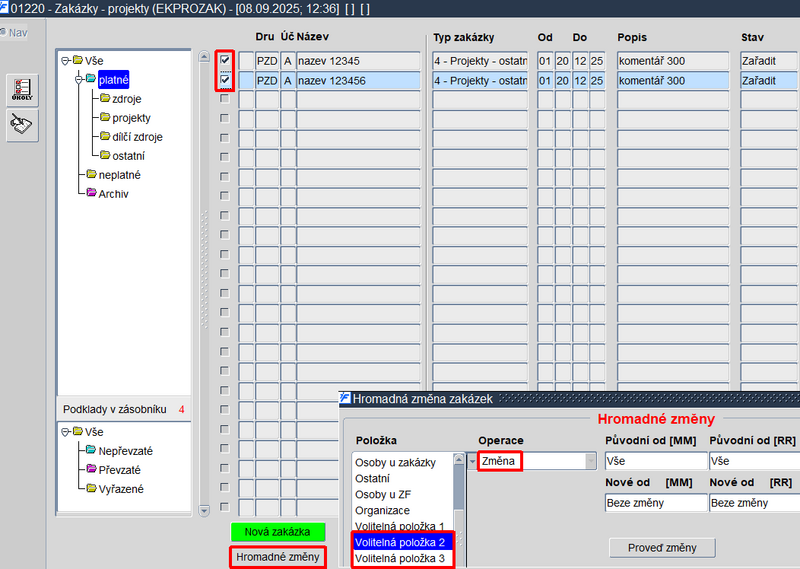Click the Hromadné změny button
The height and width of the screenshot is (569, 800).
click(x=278, y=557)
